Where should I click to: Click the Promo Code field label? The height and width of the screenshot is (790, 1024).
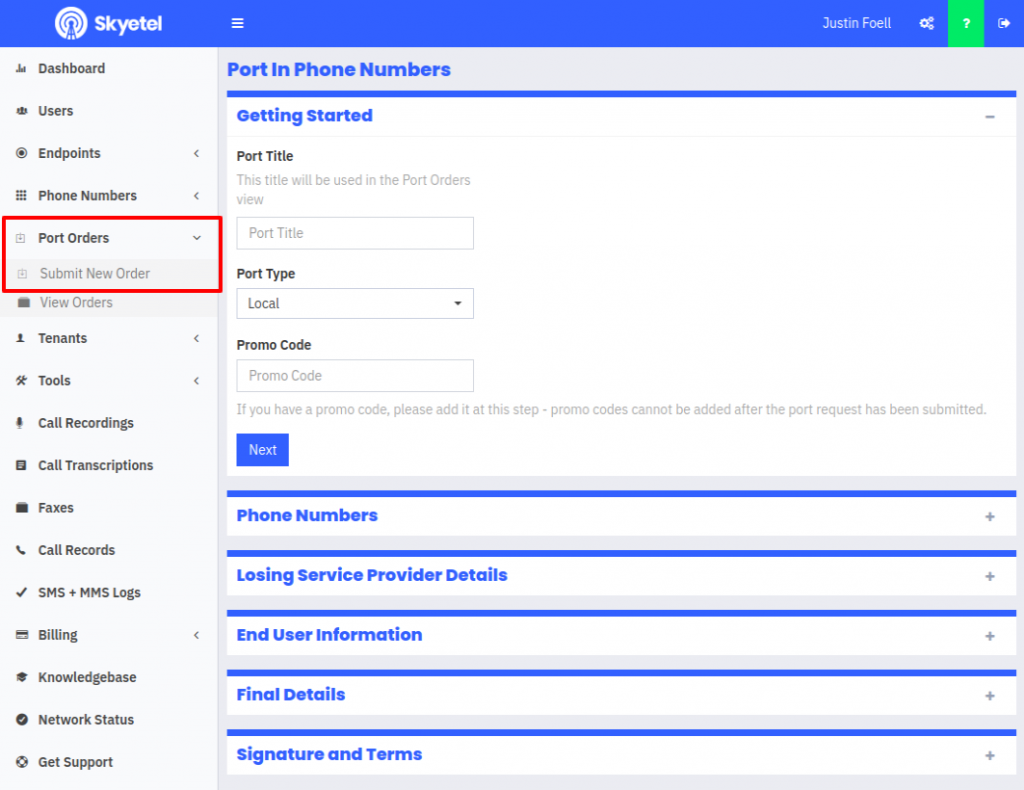coord(274,345)
